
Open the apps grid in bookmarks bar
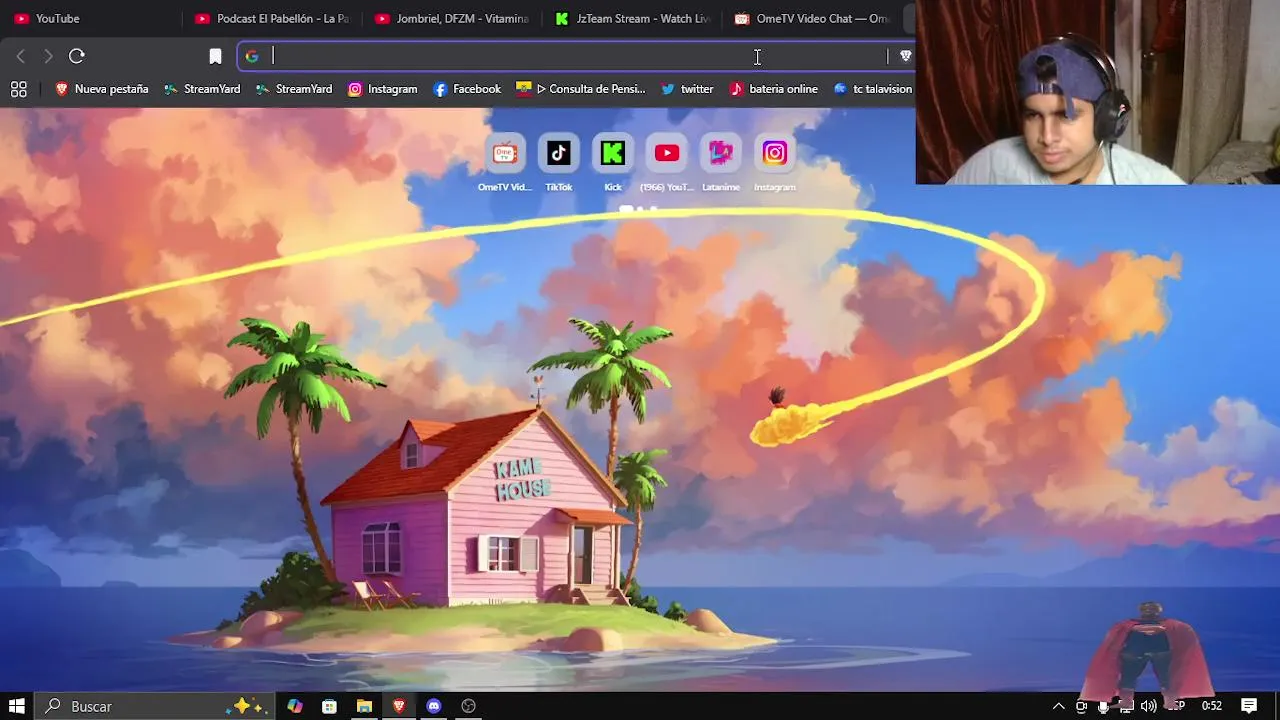click(18, 89)
